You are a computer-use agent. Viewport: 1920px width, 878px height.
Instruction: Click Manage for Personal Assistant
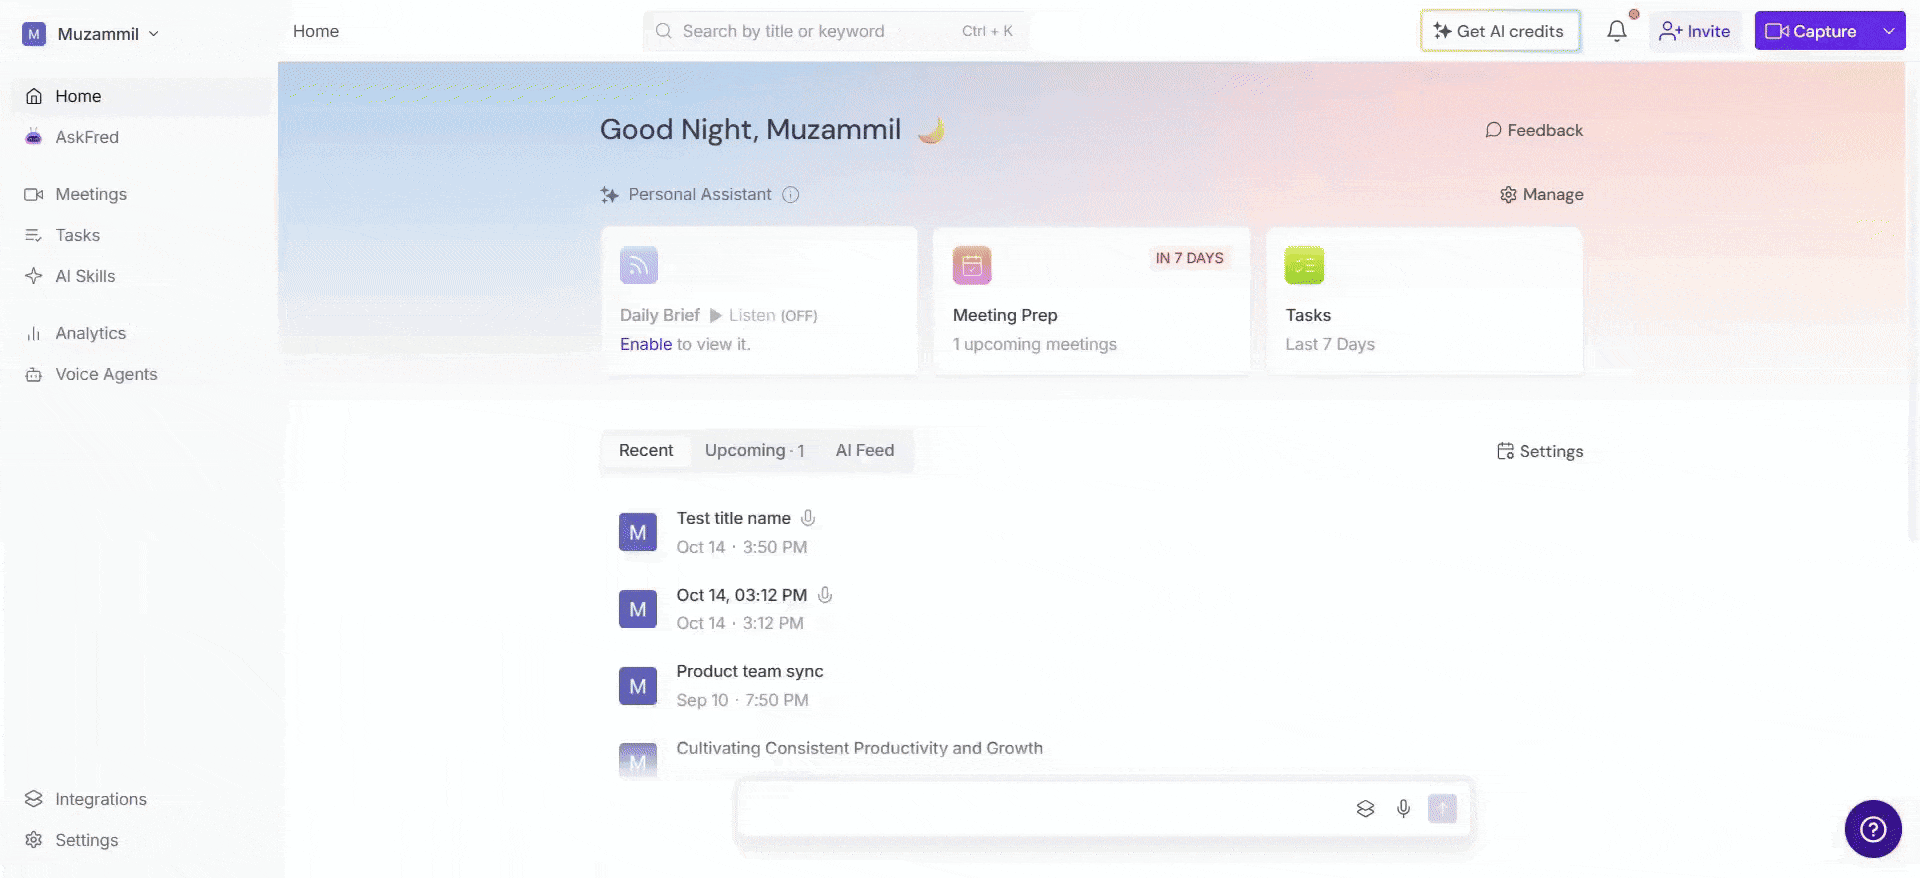point(1541,194)
